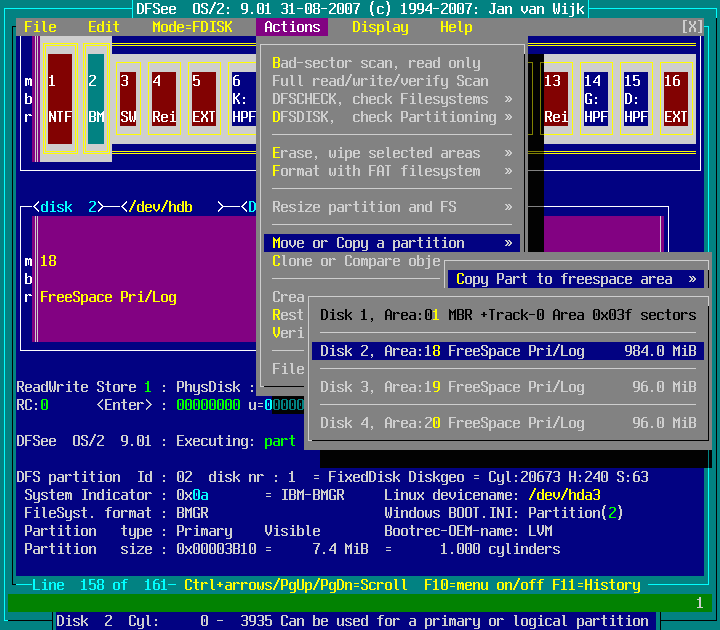Choose partition block 14 on drive G:
Screen dimensions: 720x630
pos(594,98)
